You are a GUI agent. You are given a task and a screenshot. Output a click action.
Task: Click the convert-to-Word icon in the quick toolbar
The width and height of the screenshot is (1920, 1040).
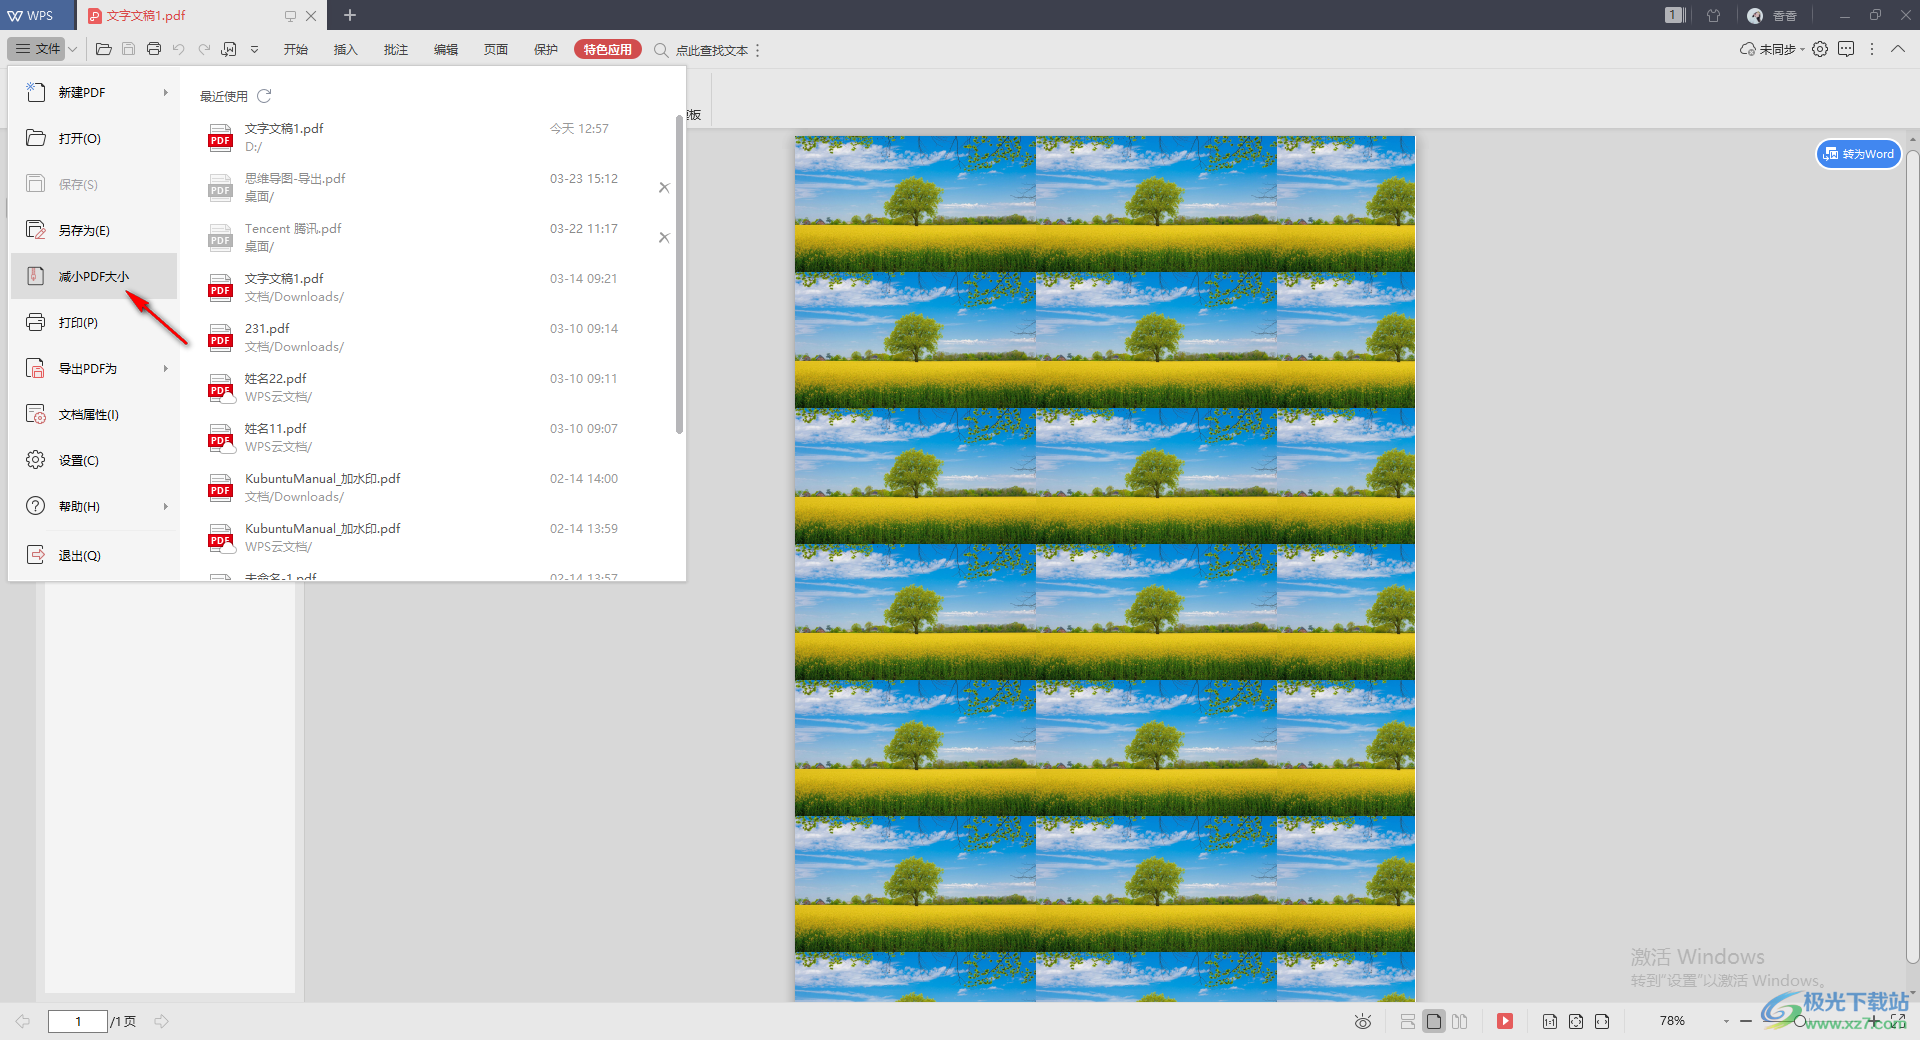(x=229, y=49)
